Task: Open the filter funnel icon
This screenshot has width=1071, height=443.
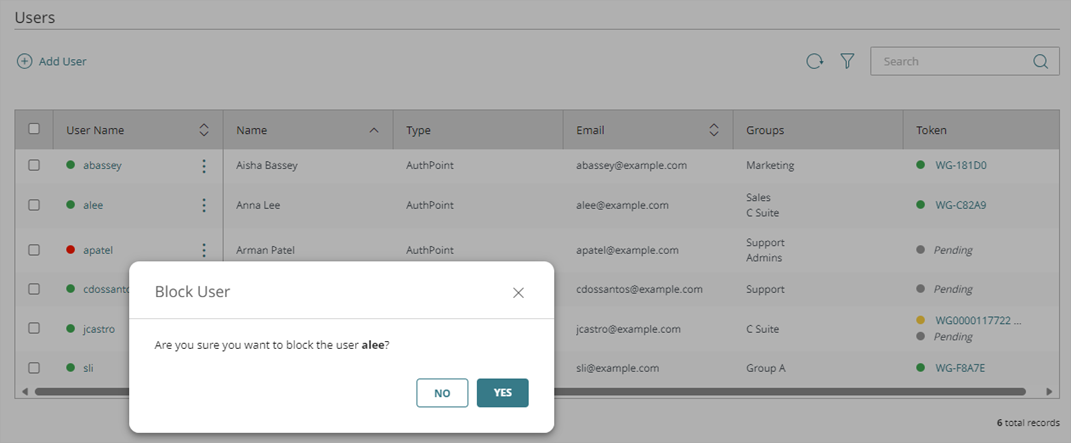Action: pos(847,61)
